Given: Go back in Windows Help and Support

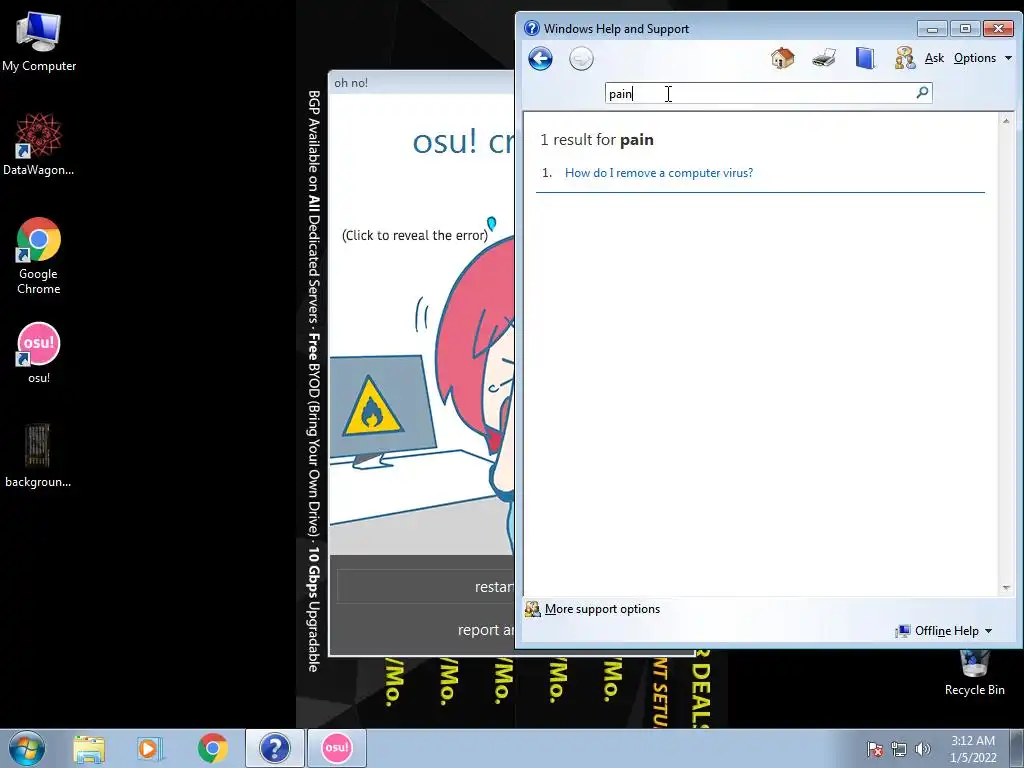Looking at the screenshot, I should (x=540, y=59).
